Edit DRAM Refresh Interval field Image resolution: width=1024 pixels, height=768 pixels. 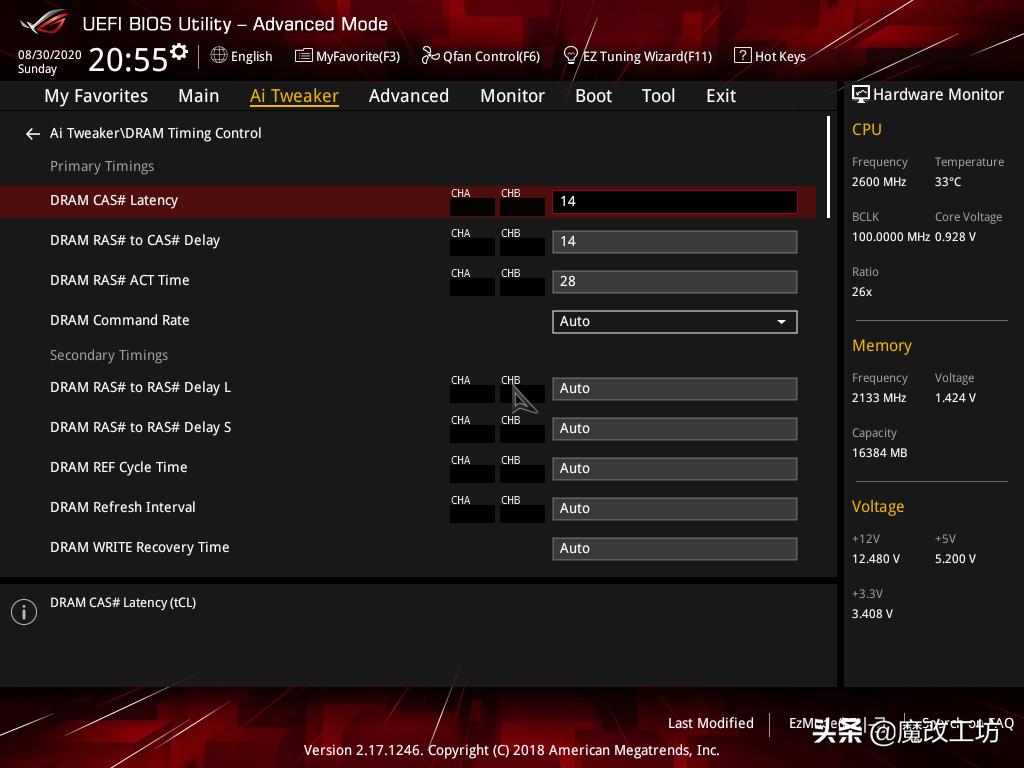[x=675, y=509]
